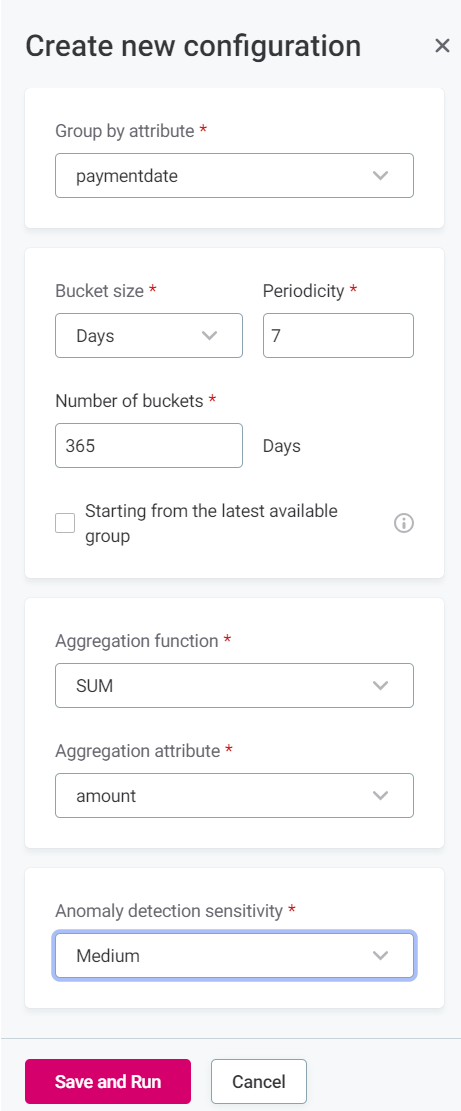The height and width of the screenshot is (1111, 461).
Task: Click the chevron arrow in the amount dropdown
Action: [x=381, y=796]
